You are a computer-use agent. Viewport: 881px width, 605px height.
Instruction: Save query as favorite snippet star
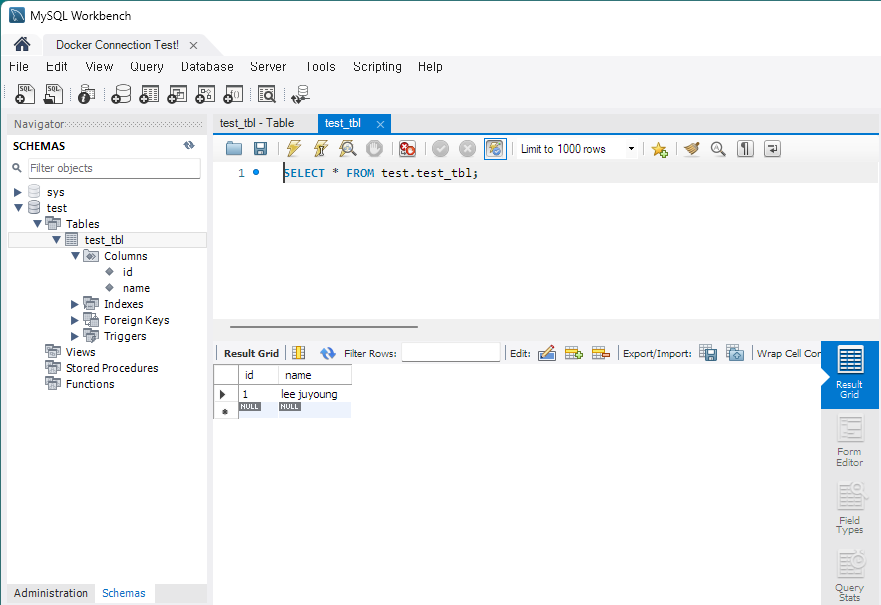coord(659,149)
